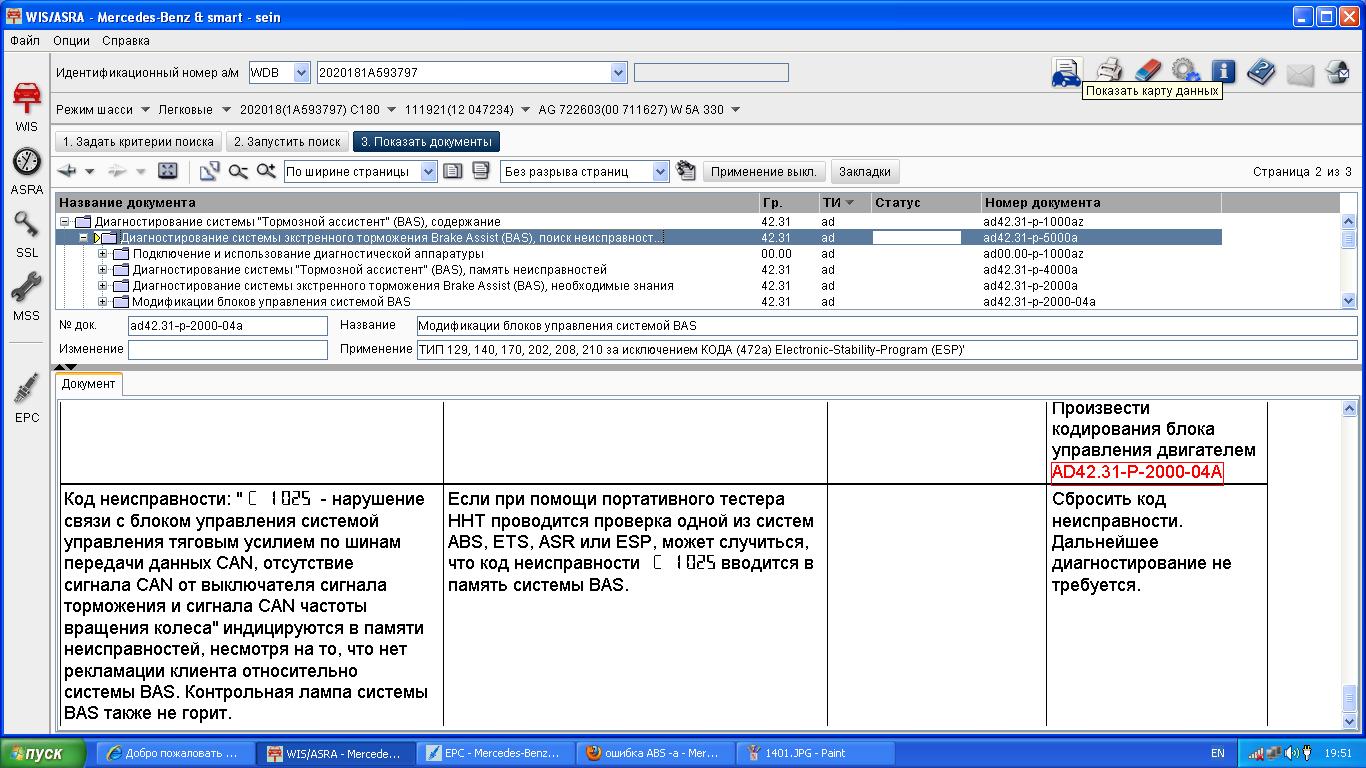Switch to ошибка ABS Firefox taskbar item
Screen dimensions: 1366x768
click(655, 753)
